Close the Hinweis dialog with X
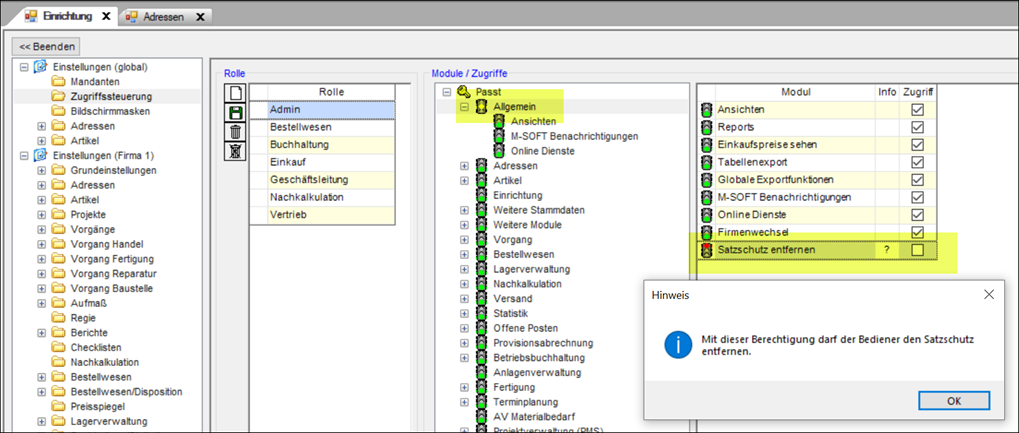Screen dimensions: 1019x433 coord(988,295)
